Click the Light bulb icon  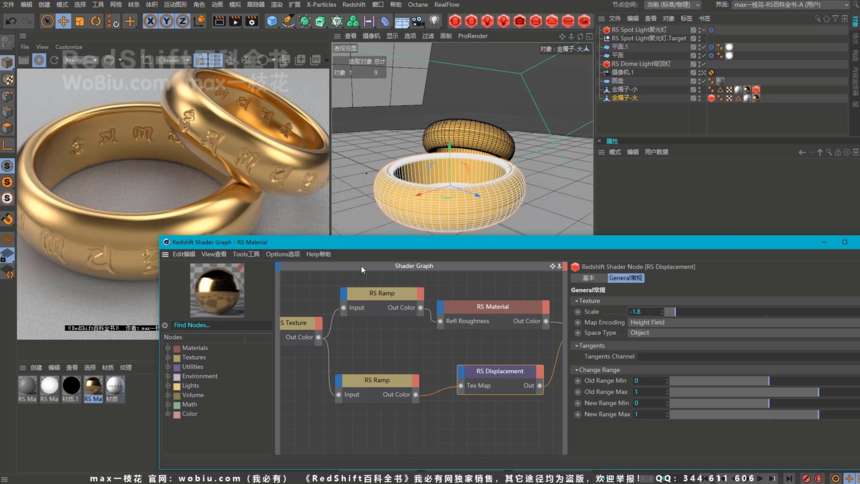(x=434, y=21)
